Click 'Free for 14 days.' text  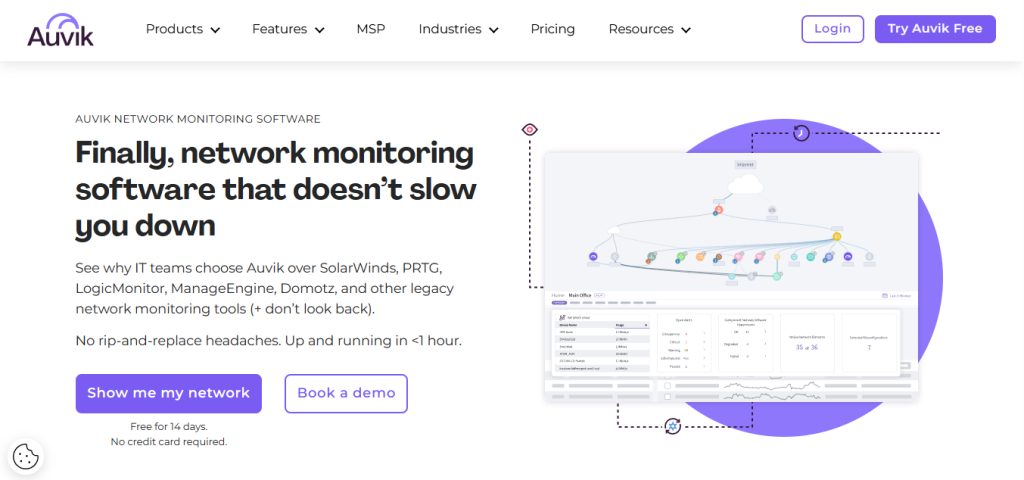(x=168, y=426)
